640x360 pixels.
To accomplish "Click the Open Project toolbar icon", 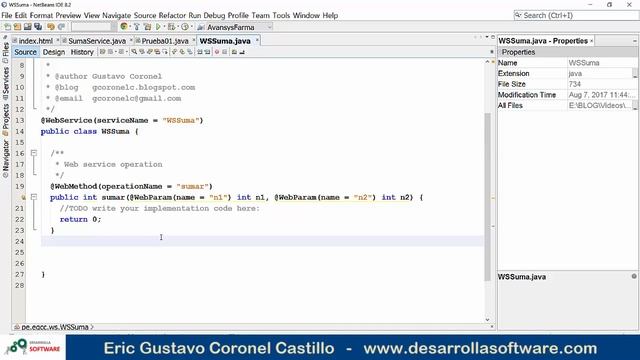I will click(28, 27).
